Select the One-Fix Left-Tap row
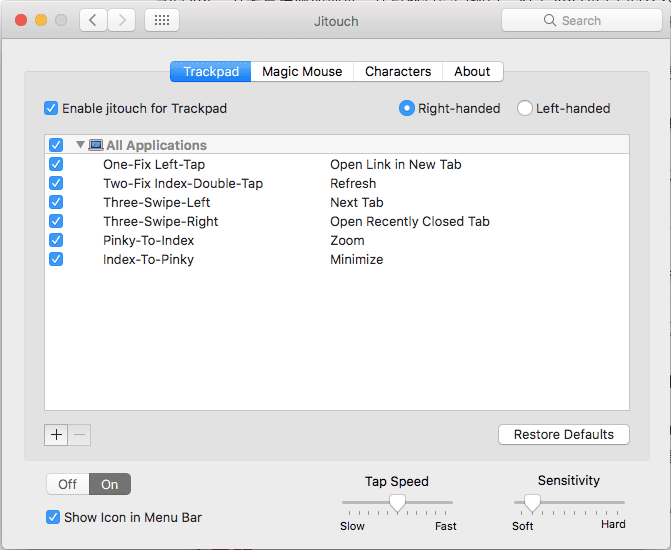The image size is (671, 550). click(337, 164)
